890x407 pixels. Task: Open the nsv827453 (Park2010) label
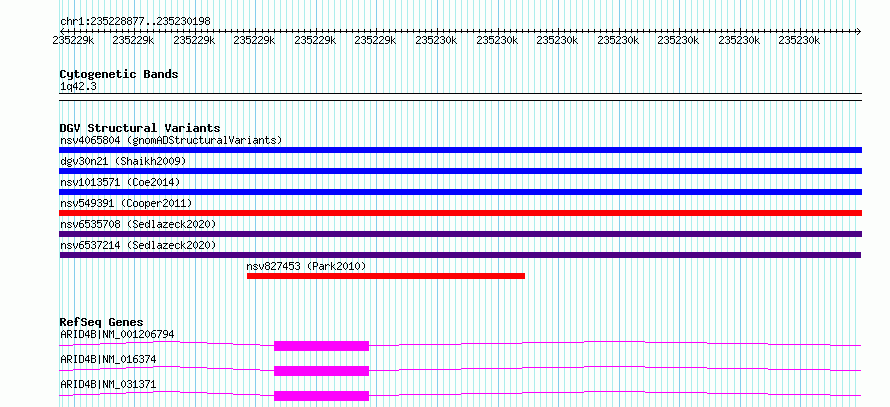pos(306,266)
